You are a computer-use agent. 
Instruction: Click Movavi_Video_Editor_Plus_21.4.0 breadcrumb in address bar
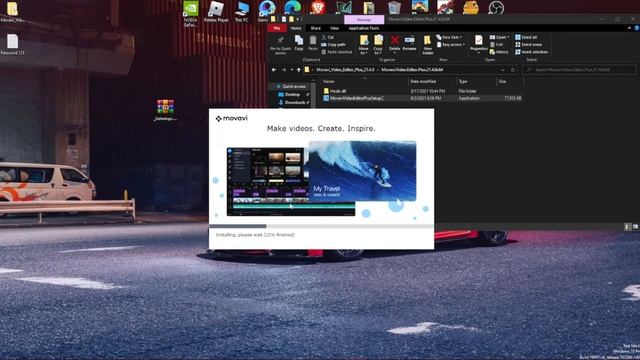click(345, 70)
